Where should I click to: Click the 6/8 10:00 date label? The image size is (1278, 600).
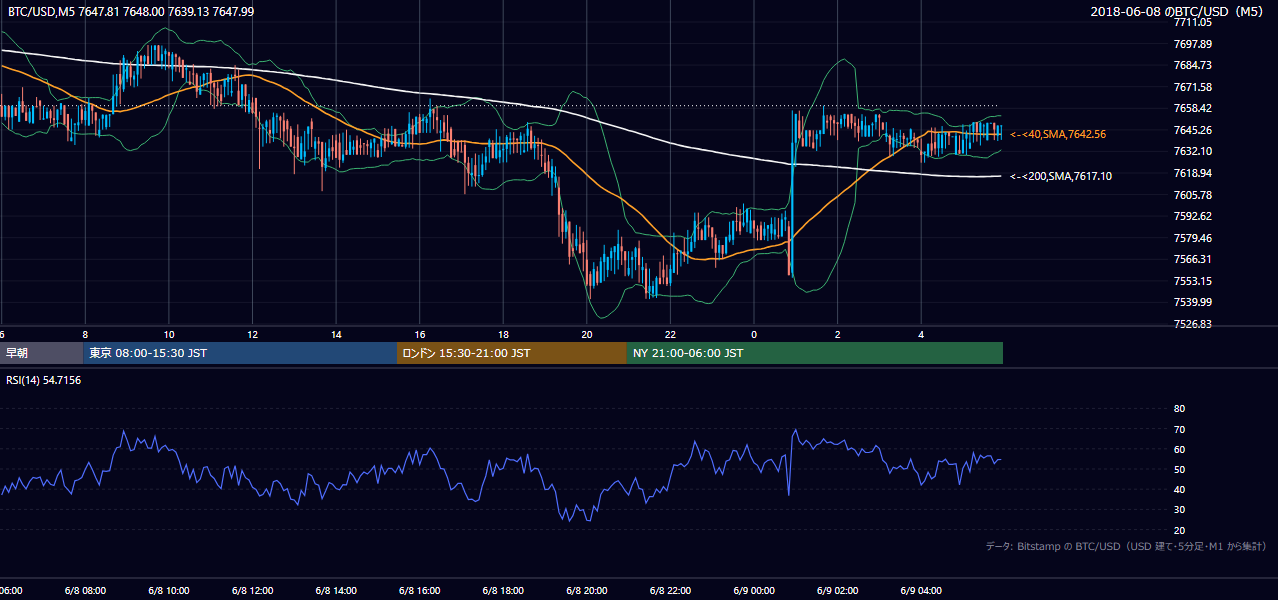tap(169, 591)
